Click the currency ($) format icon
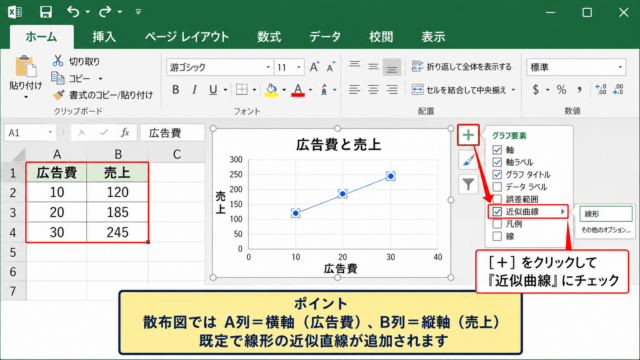Viewport: 640px width, 360px height. point(536,89)
